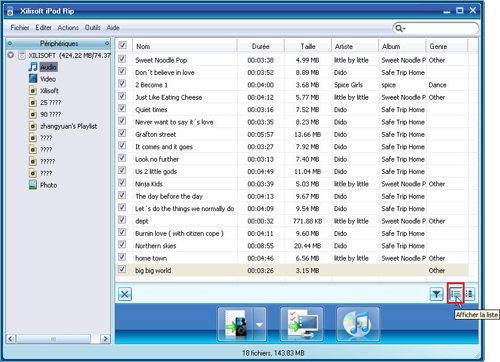
Task: Uncheck the Northern skies checkbox
Action: (122, 244)
